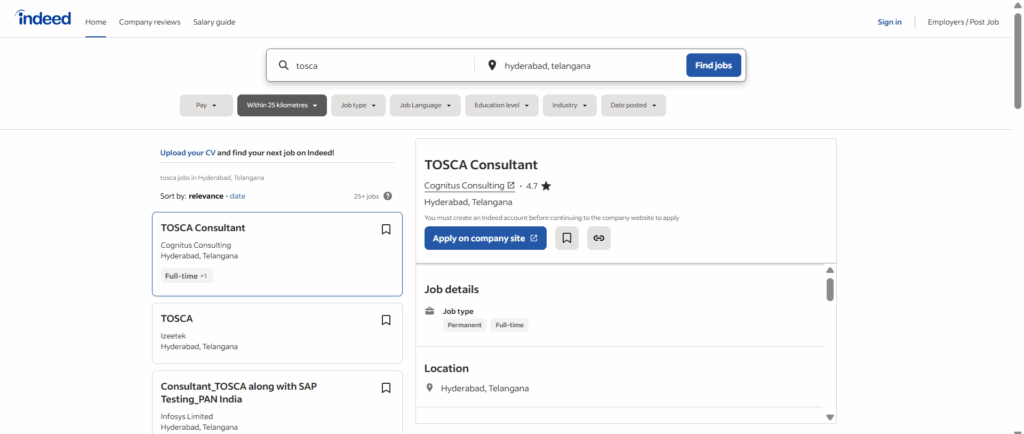Click the location pin icon in search bar

492,65
